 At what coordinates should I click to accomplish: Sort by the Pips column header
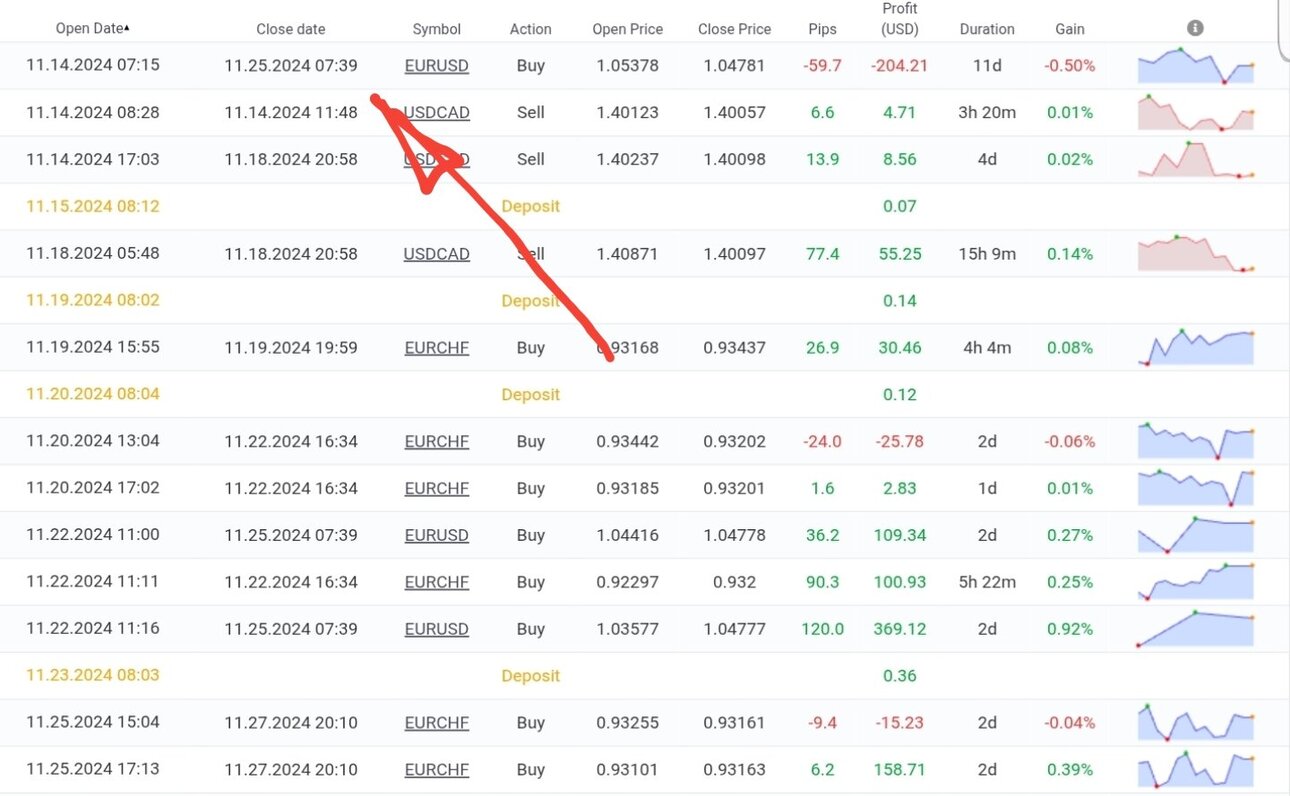tap(822, 29)
